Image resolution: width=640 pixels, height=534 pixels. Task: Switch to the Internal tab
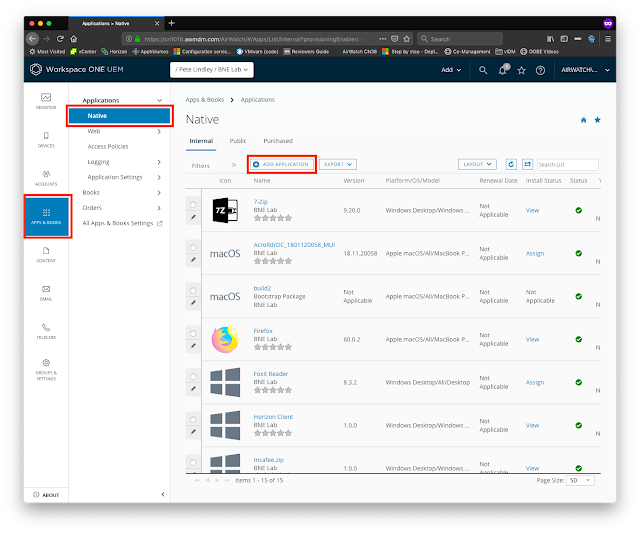click(x=201, y=141)
